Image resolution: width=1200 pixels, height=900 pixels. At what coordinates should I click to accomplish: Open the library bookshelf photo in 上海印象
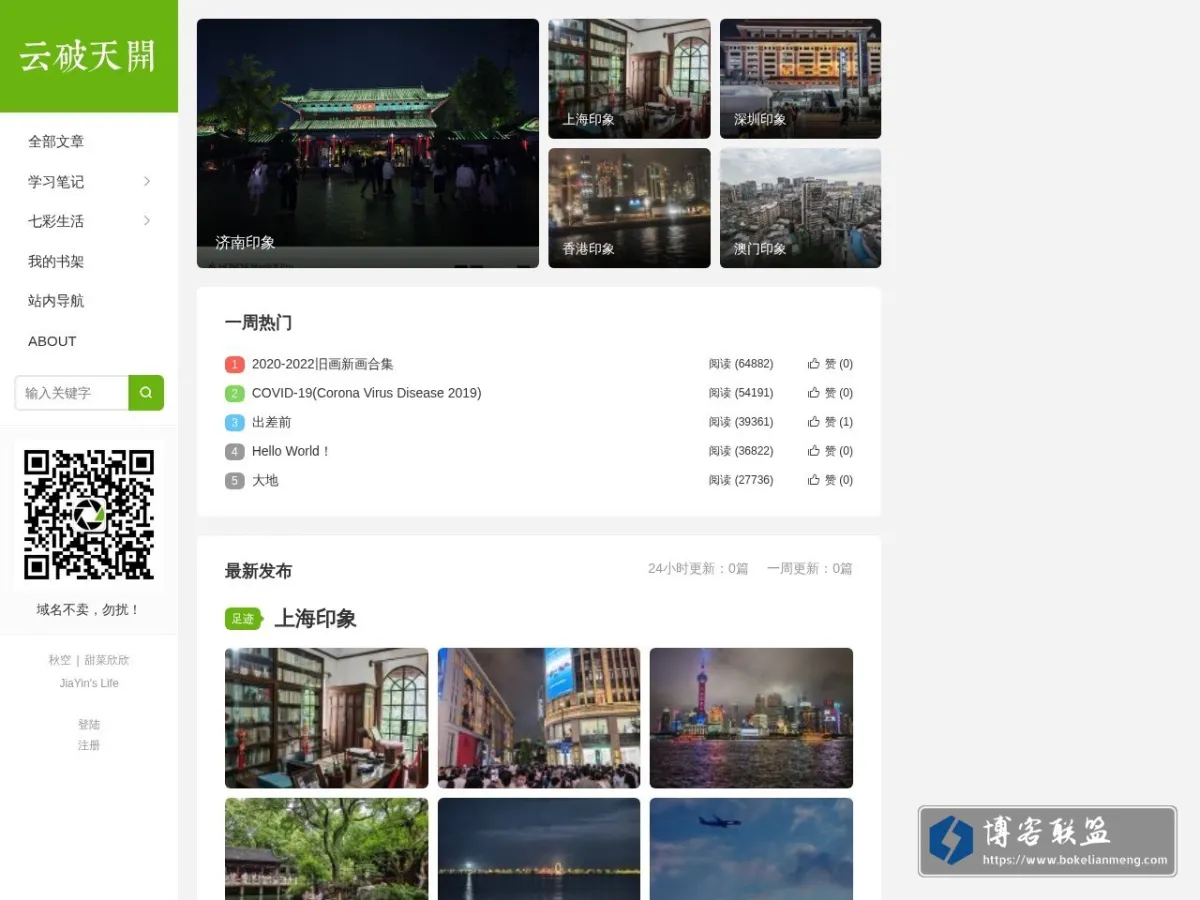pyautogui.click(x=327, y=718)
